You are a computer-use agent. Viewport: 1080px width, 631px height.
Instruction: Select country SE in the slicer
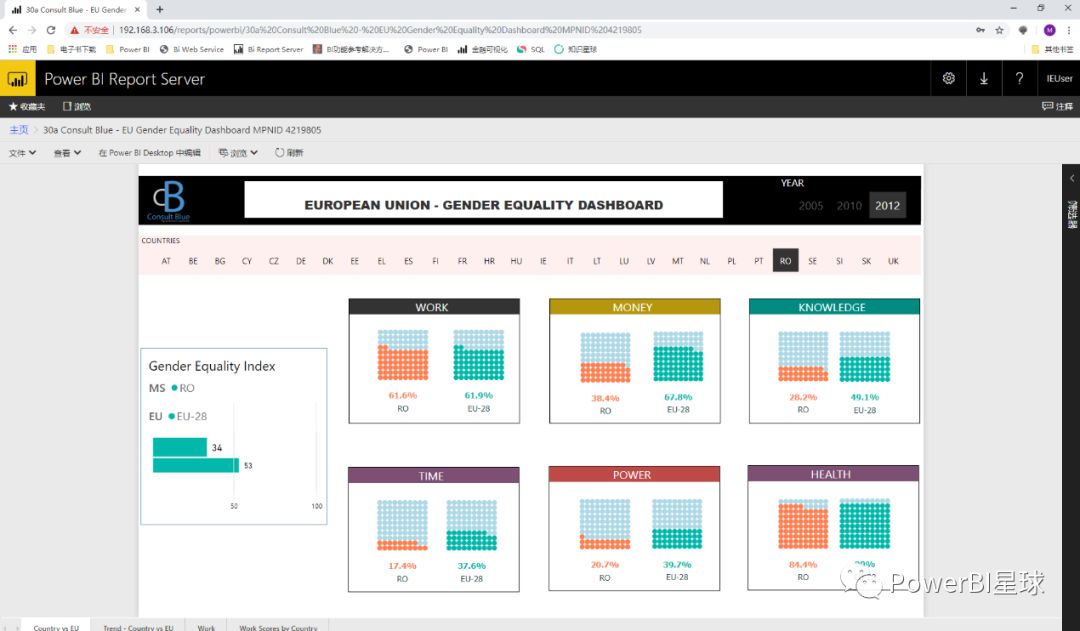coord(813,261)
